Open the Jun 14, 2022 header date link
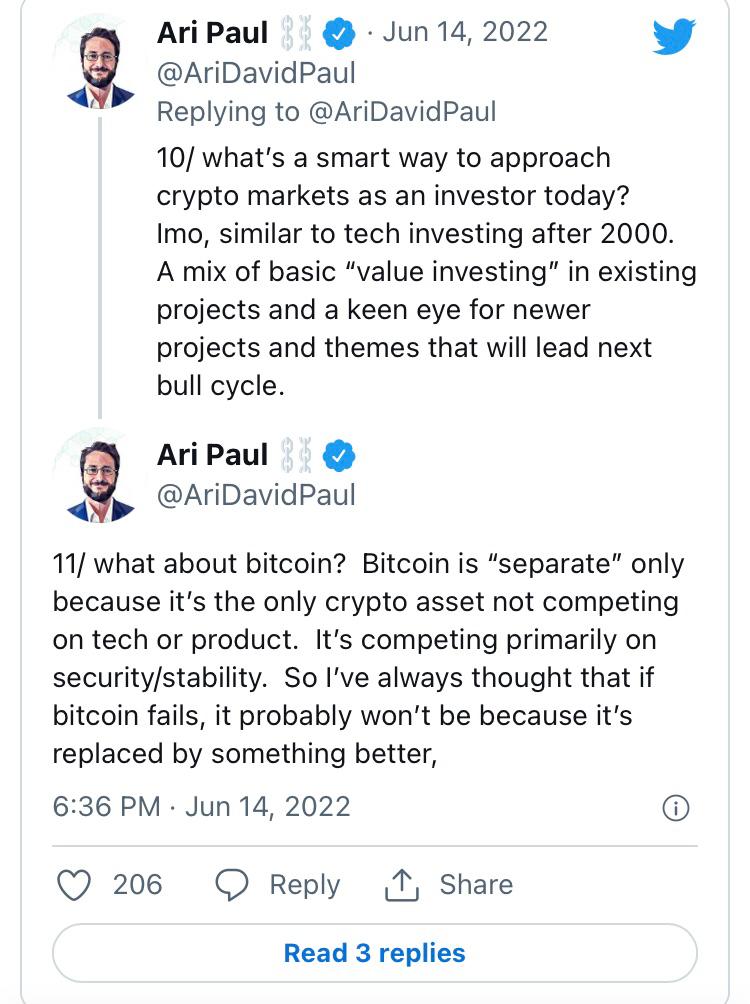This screenshot has height=1004, width=750. tap(465, 32)
